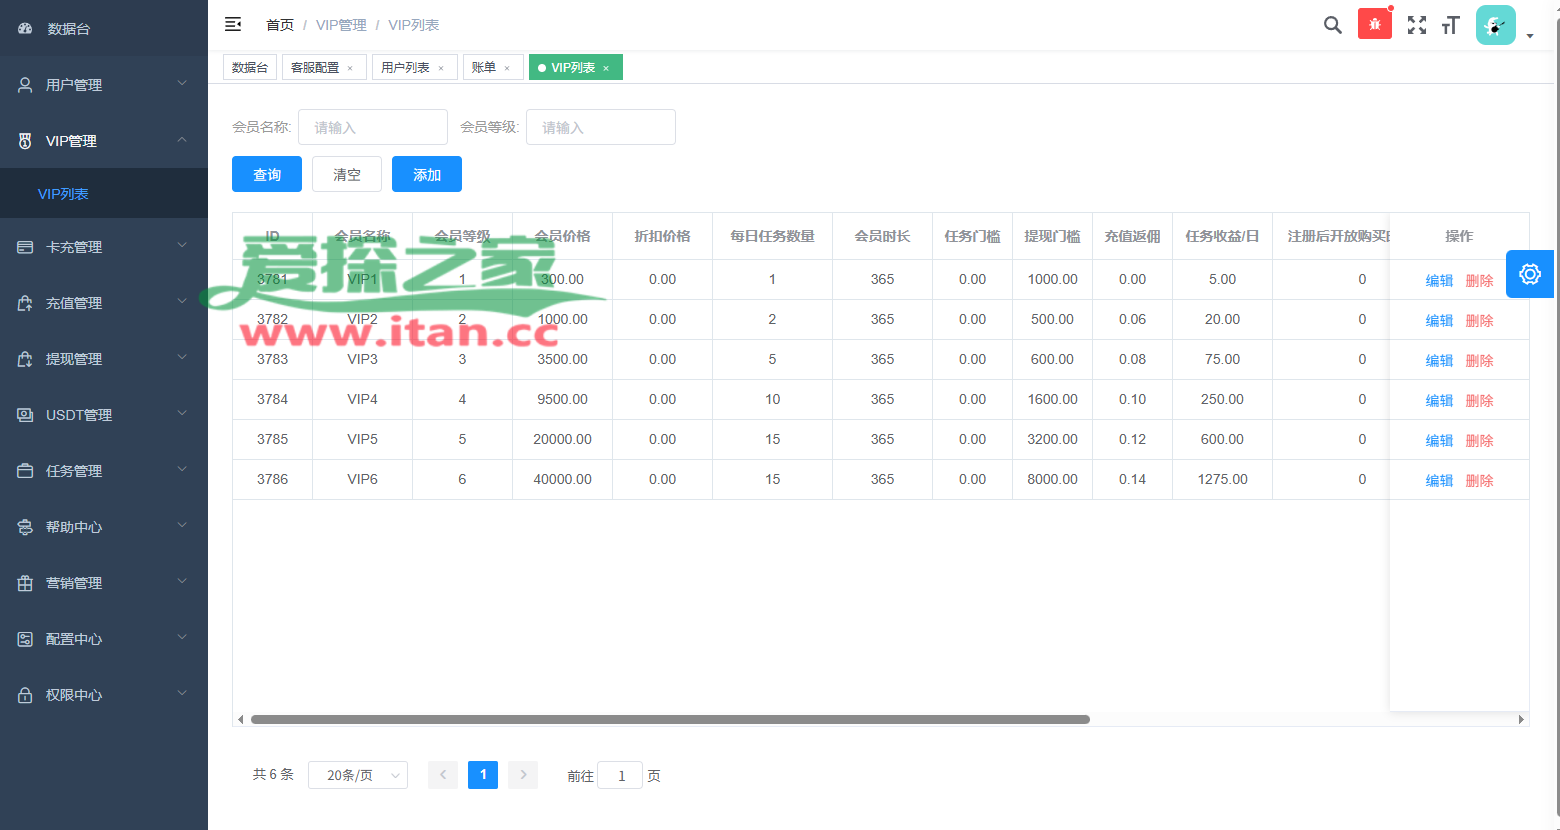Open the font size adjustment icon
The width and height of the screenshot is (1560, 830).
[x=1451, y=25]
